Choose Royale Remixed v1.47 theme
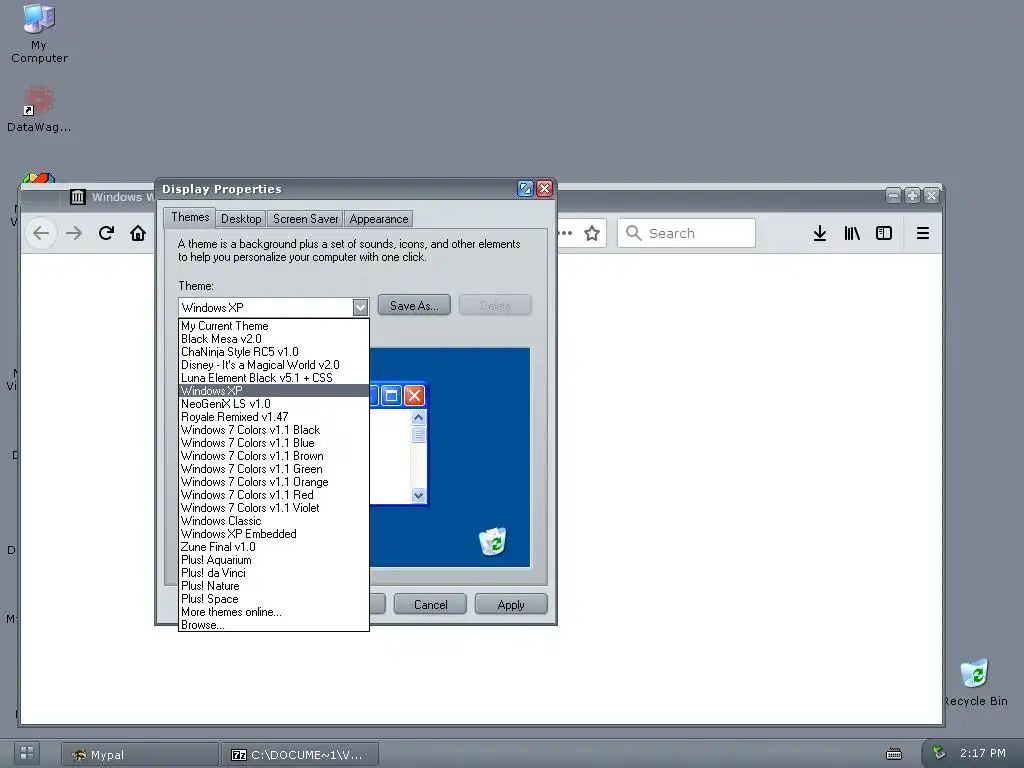This screenshot has width=1024, height=768. [274, 417]
